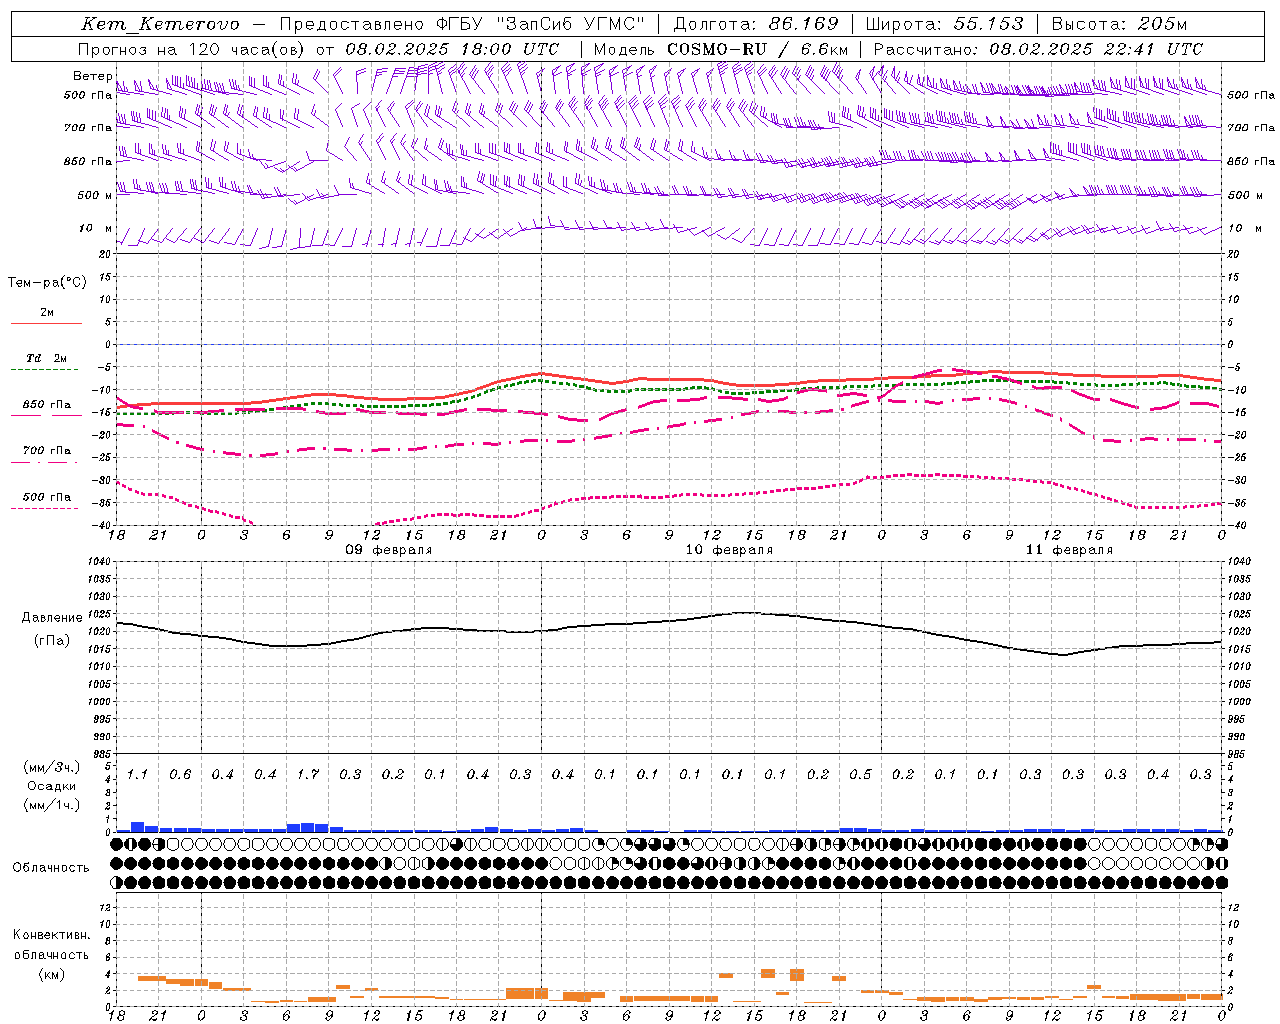Screen dimensions: 1280x1024
Task: Select the Давление pressure panel label
Action: click(51, 618)
